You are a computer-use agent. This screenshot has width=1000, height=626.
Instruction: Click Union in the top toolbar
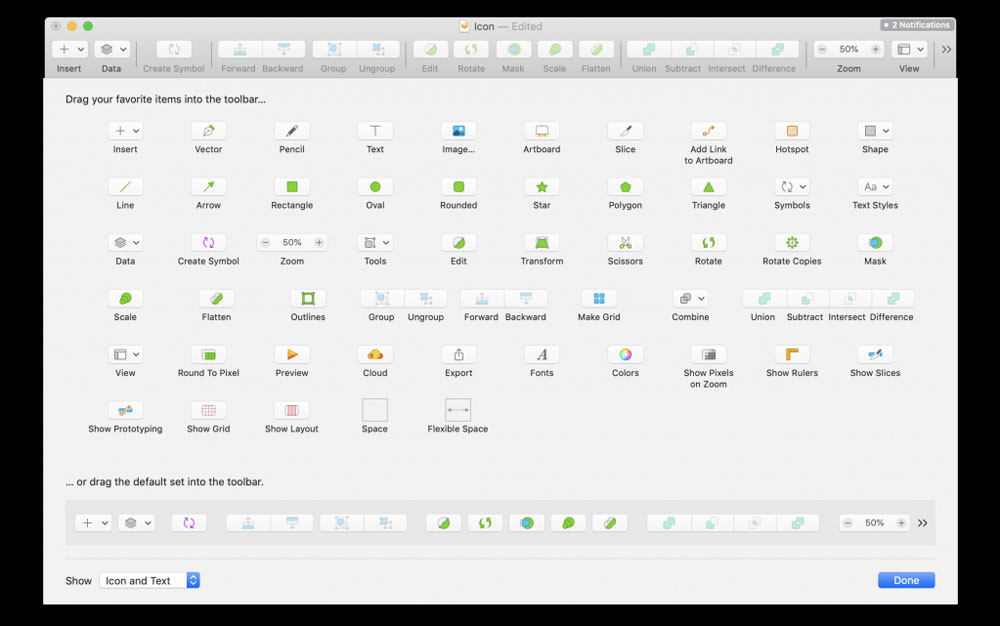(x=649, y=49)
